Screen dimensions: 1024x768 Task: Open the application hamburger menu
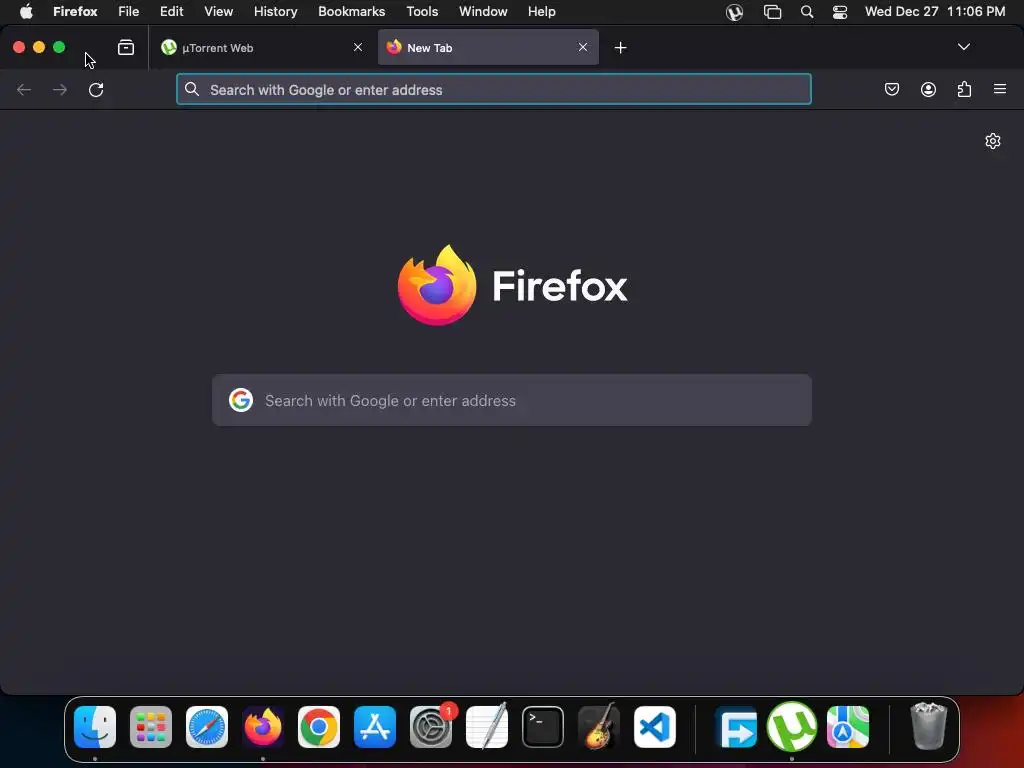[x=1000, y=89]
